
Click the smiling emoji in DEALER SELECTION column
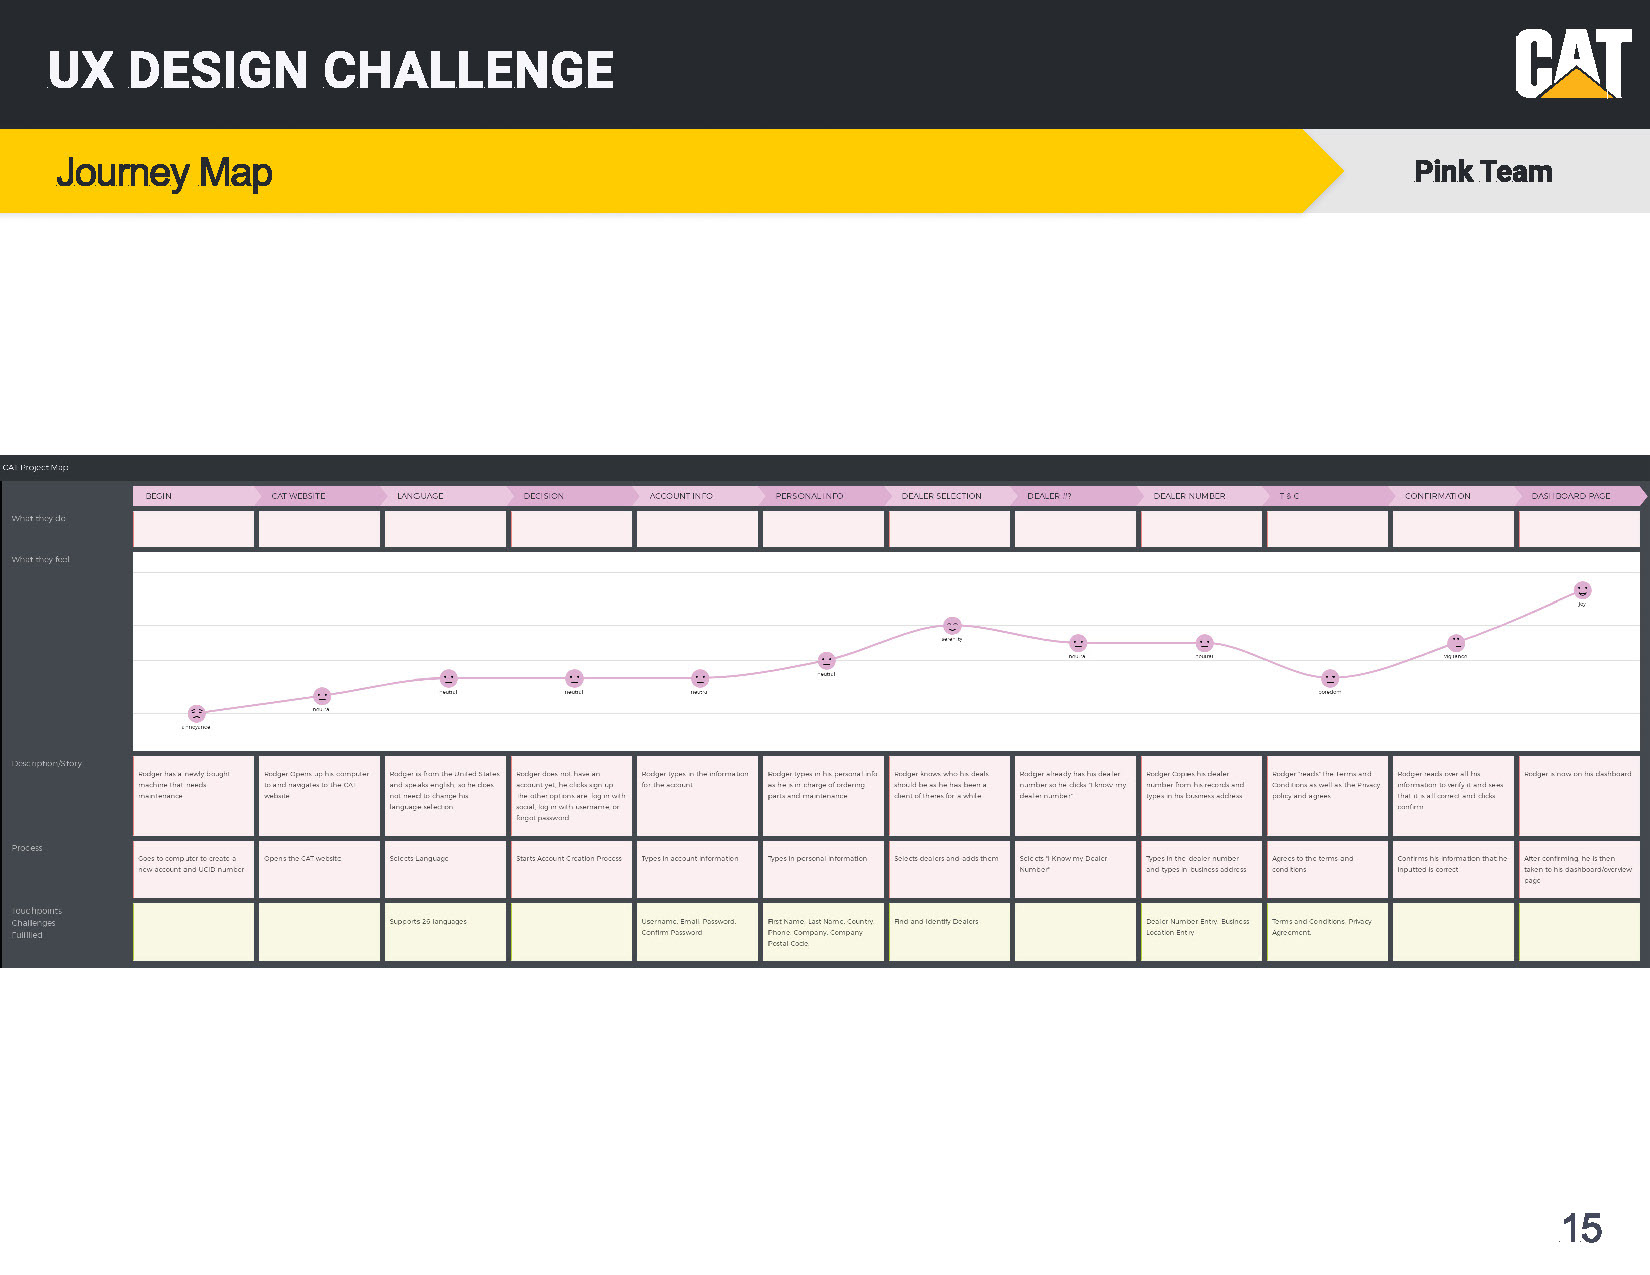[x=952, y=625]
